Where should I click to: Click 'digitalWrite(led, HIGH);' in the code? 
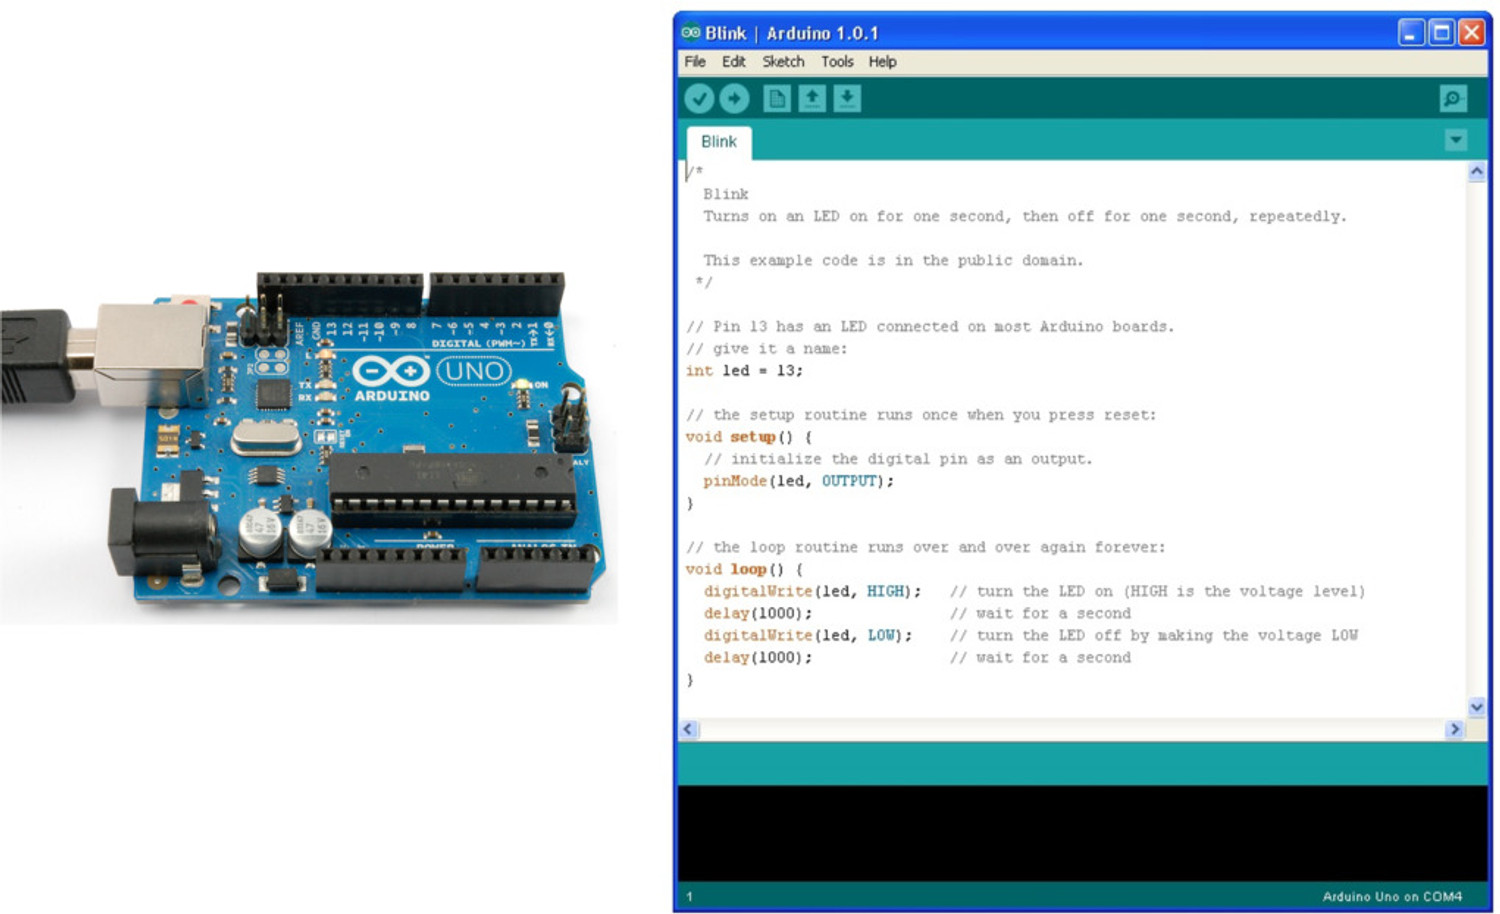click(x=812, y=591)
